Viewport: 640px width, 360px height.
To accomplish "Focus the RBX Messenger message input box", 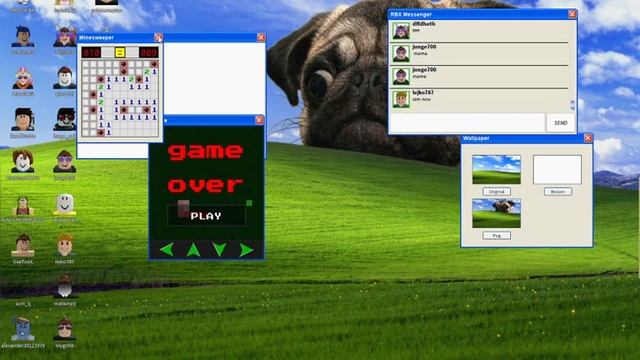I will 467,122.
